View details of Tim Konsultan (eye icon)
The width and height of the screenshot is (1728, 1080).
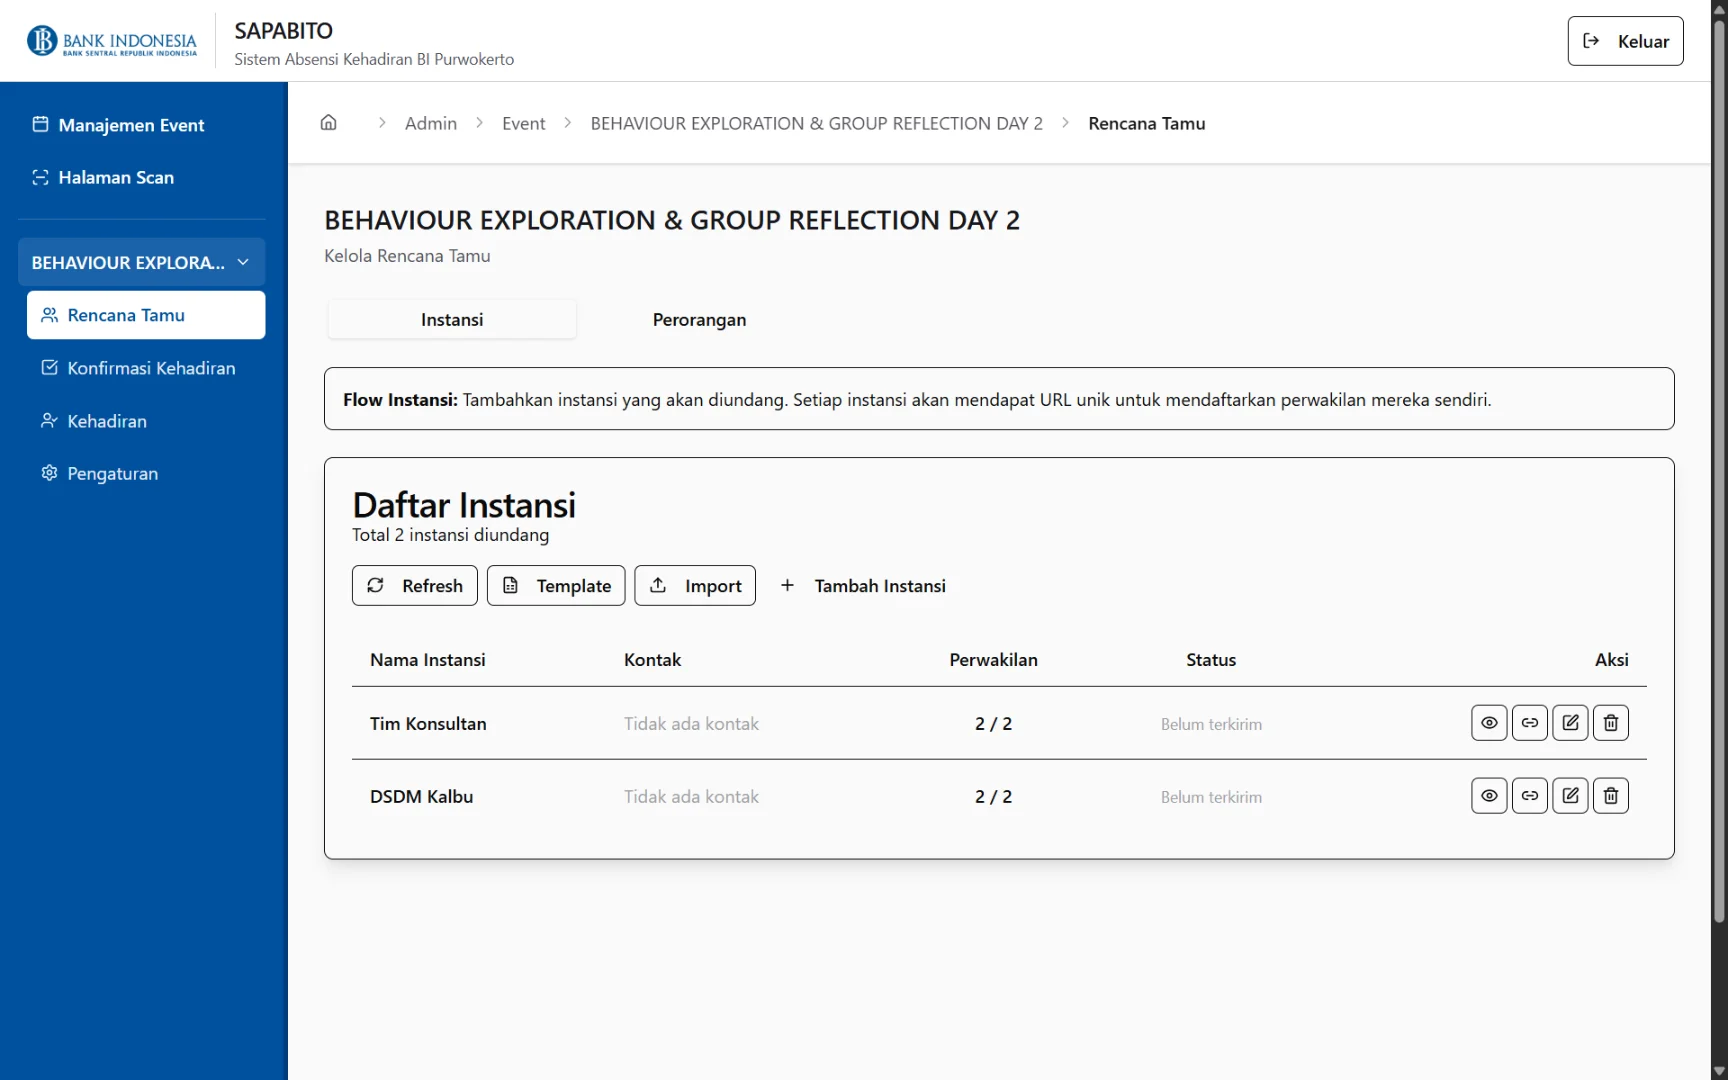tap(1489, 723)
